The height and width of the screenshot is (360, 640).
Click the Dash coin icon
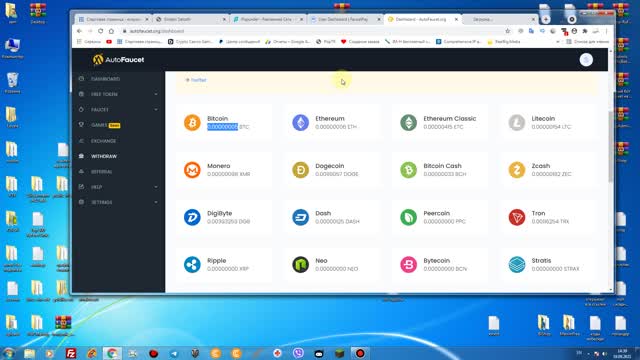300,217
